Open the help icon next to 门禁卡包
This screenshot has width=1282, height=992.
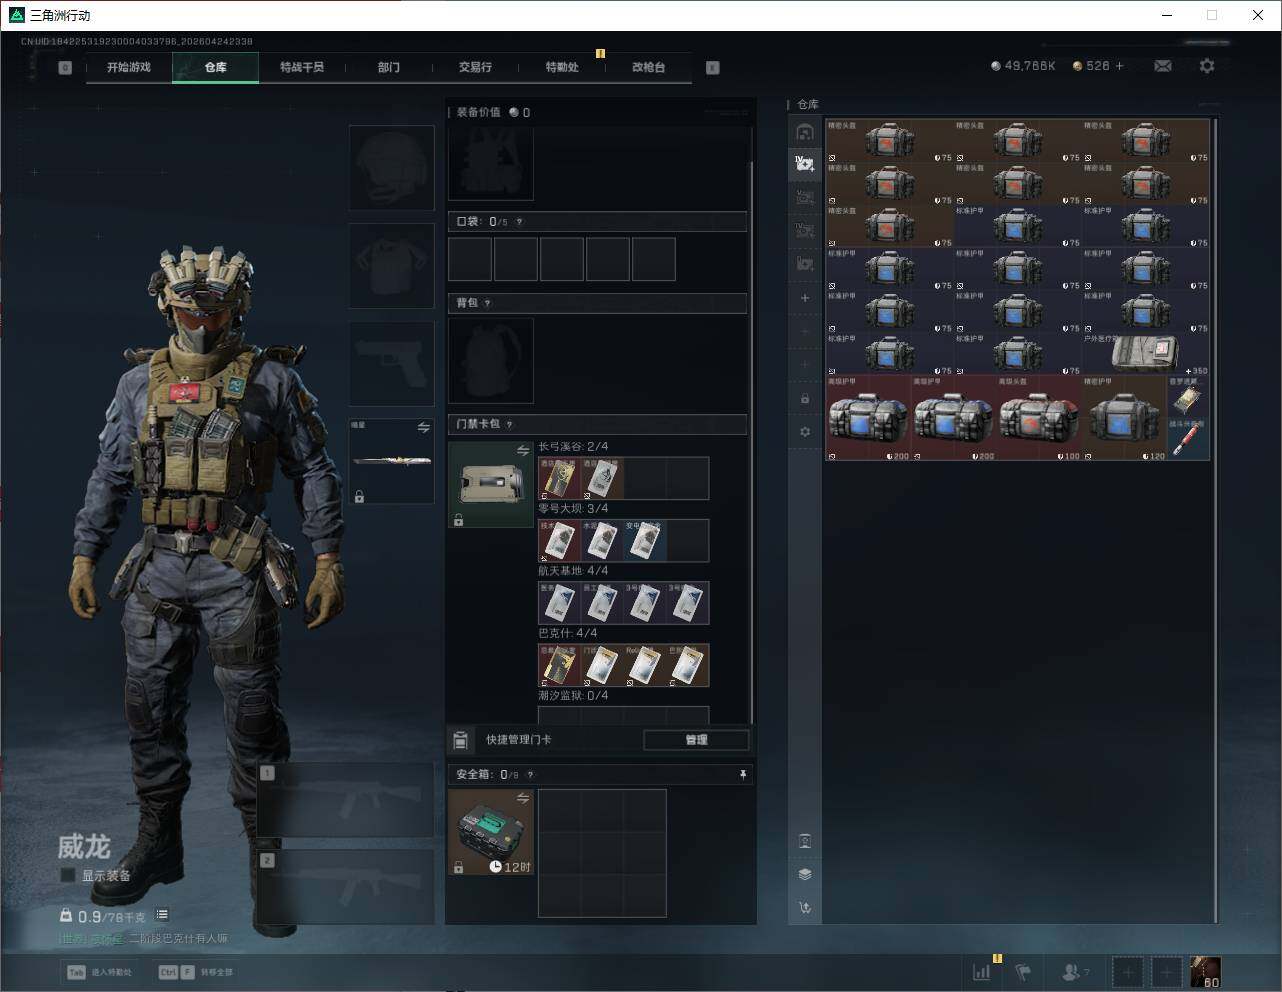(509, 425)
